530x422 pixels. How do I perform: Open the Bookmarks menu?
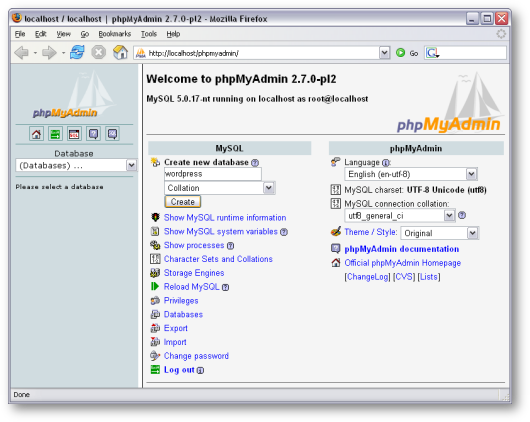tap(115, 34)
